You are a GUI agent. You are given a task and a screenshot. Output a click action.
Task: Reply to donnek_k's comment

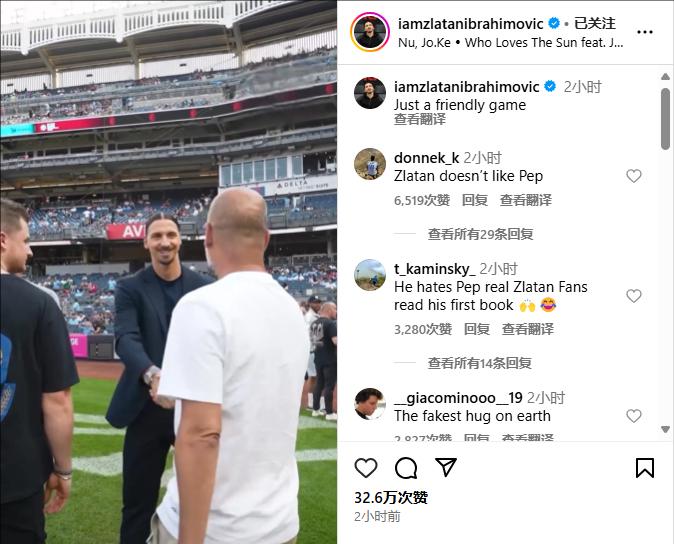click(475, 200)
